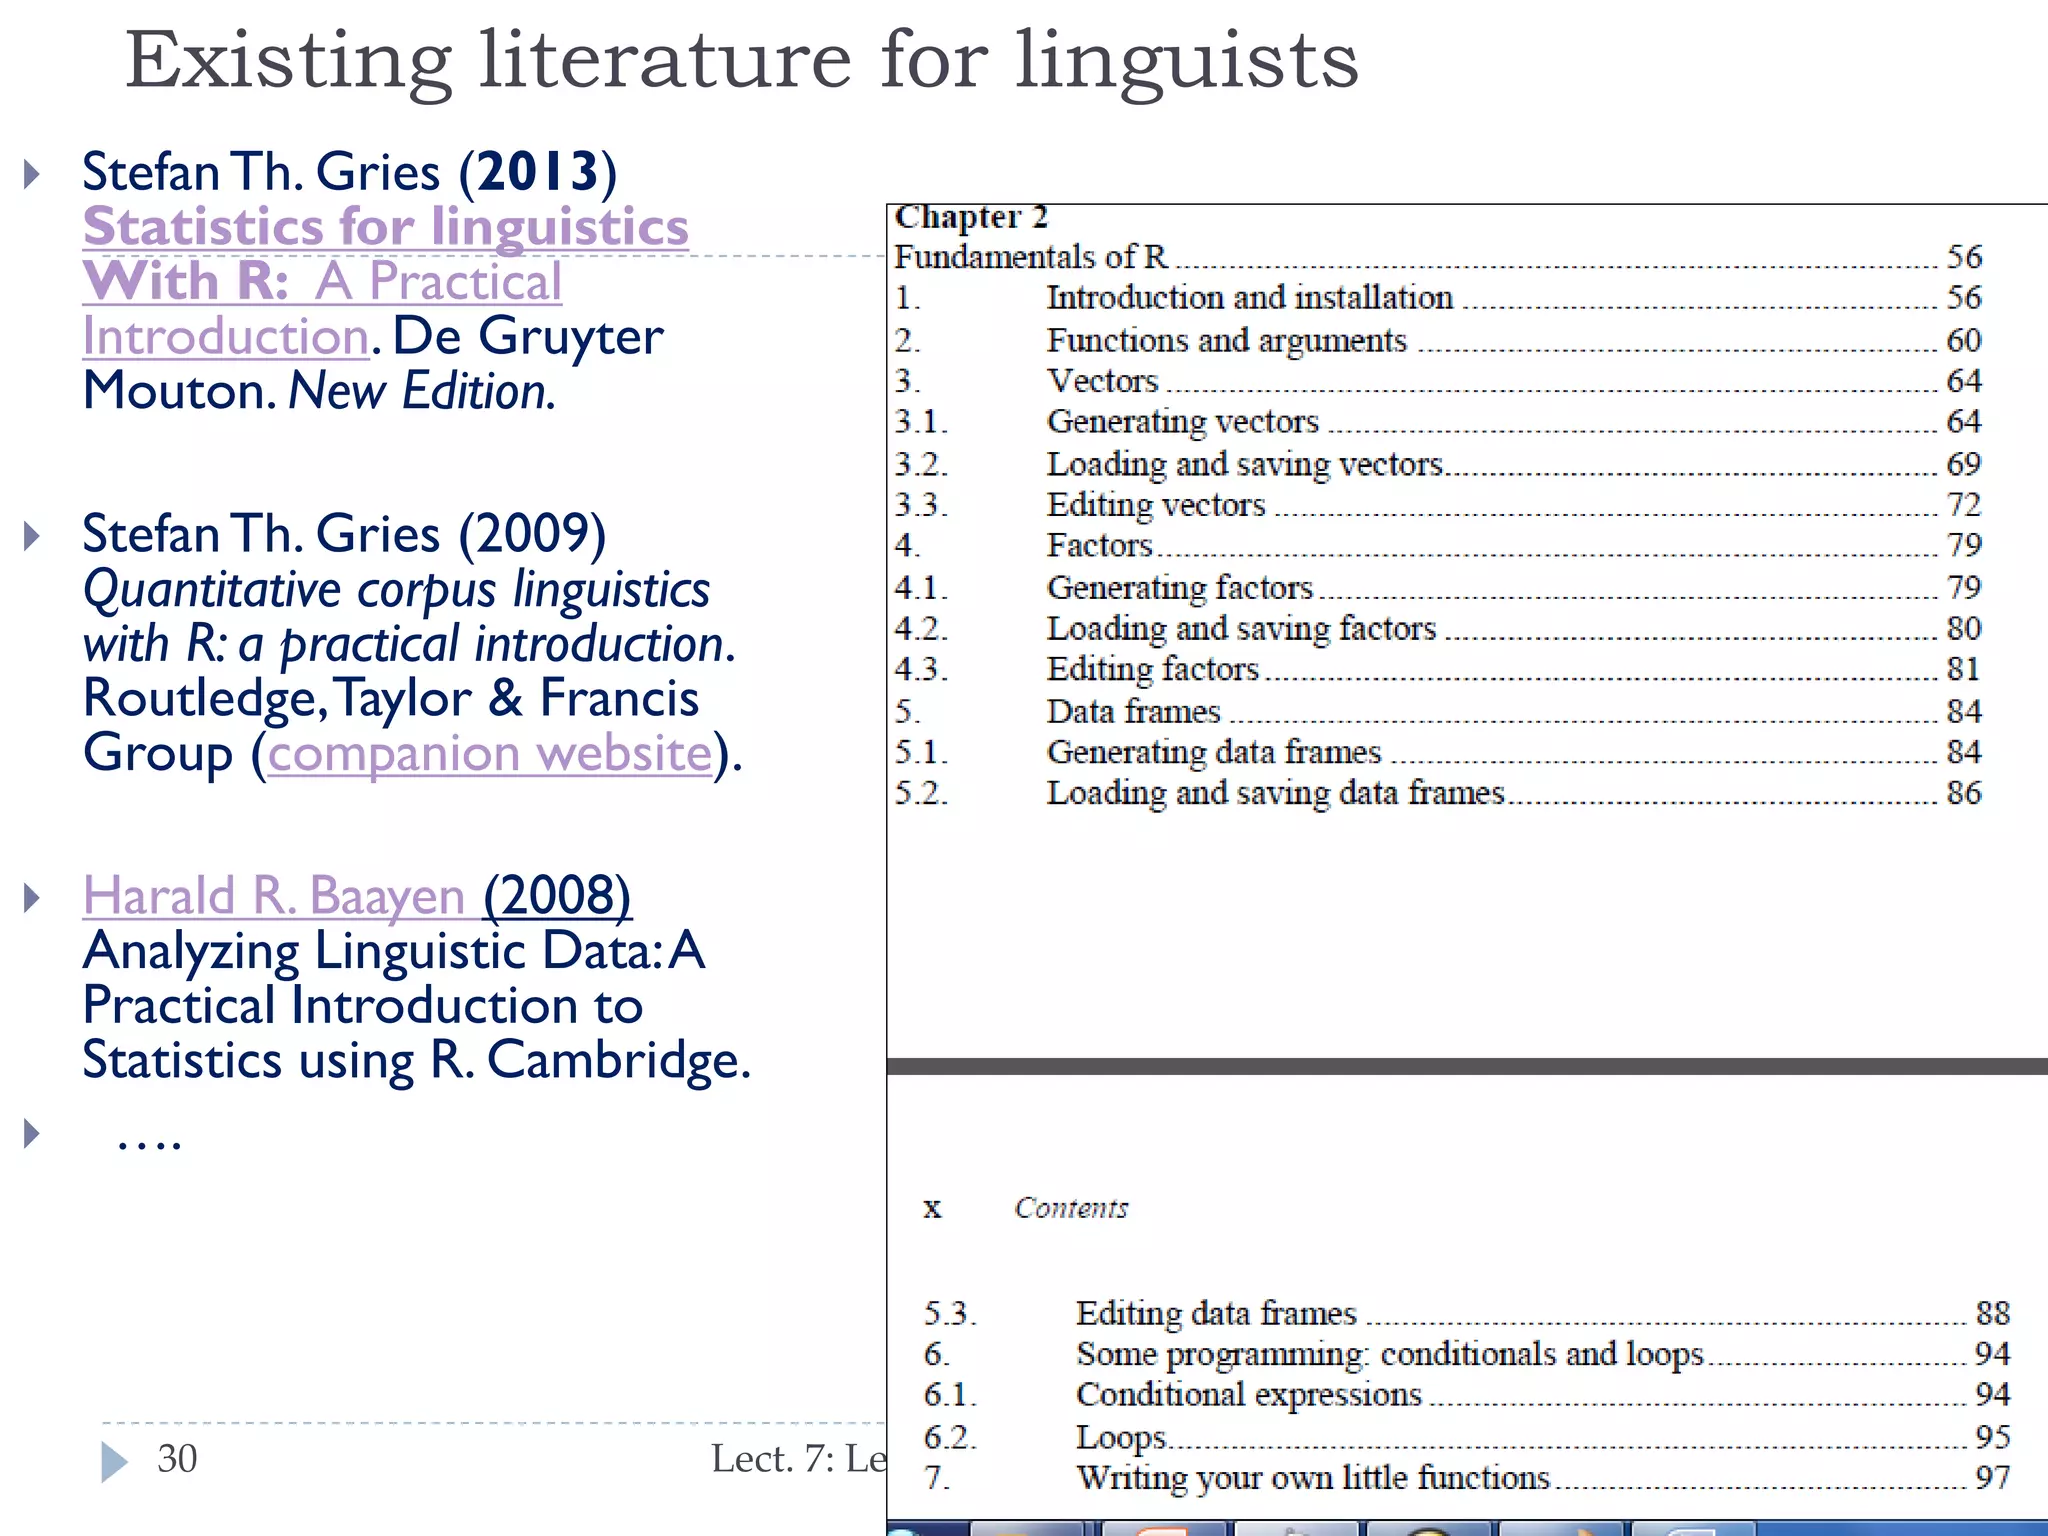The image size is (2048, 1536).
Task: Select the italic title 'Quantitative corpus linguistics'
Action: point(396,589)
